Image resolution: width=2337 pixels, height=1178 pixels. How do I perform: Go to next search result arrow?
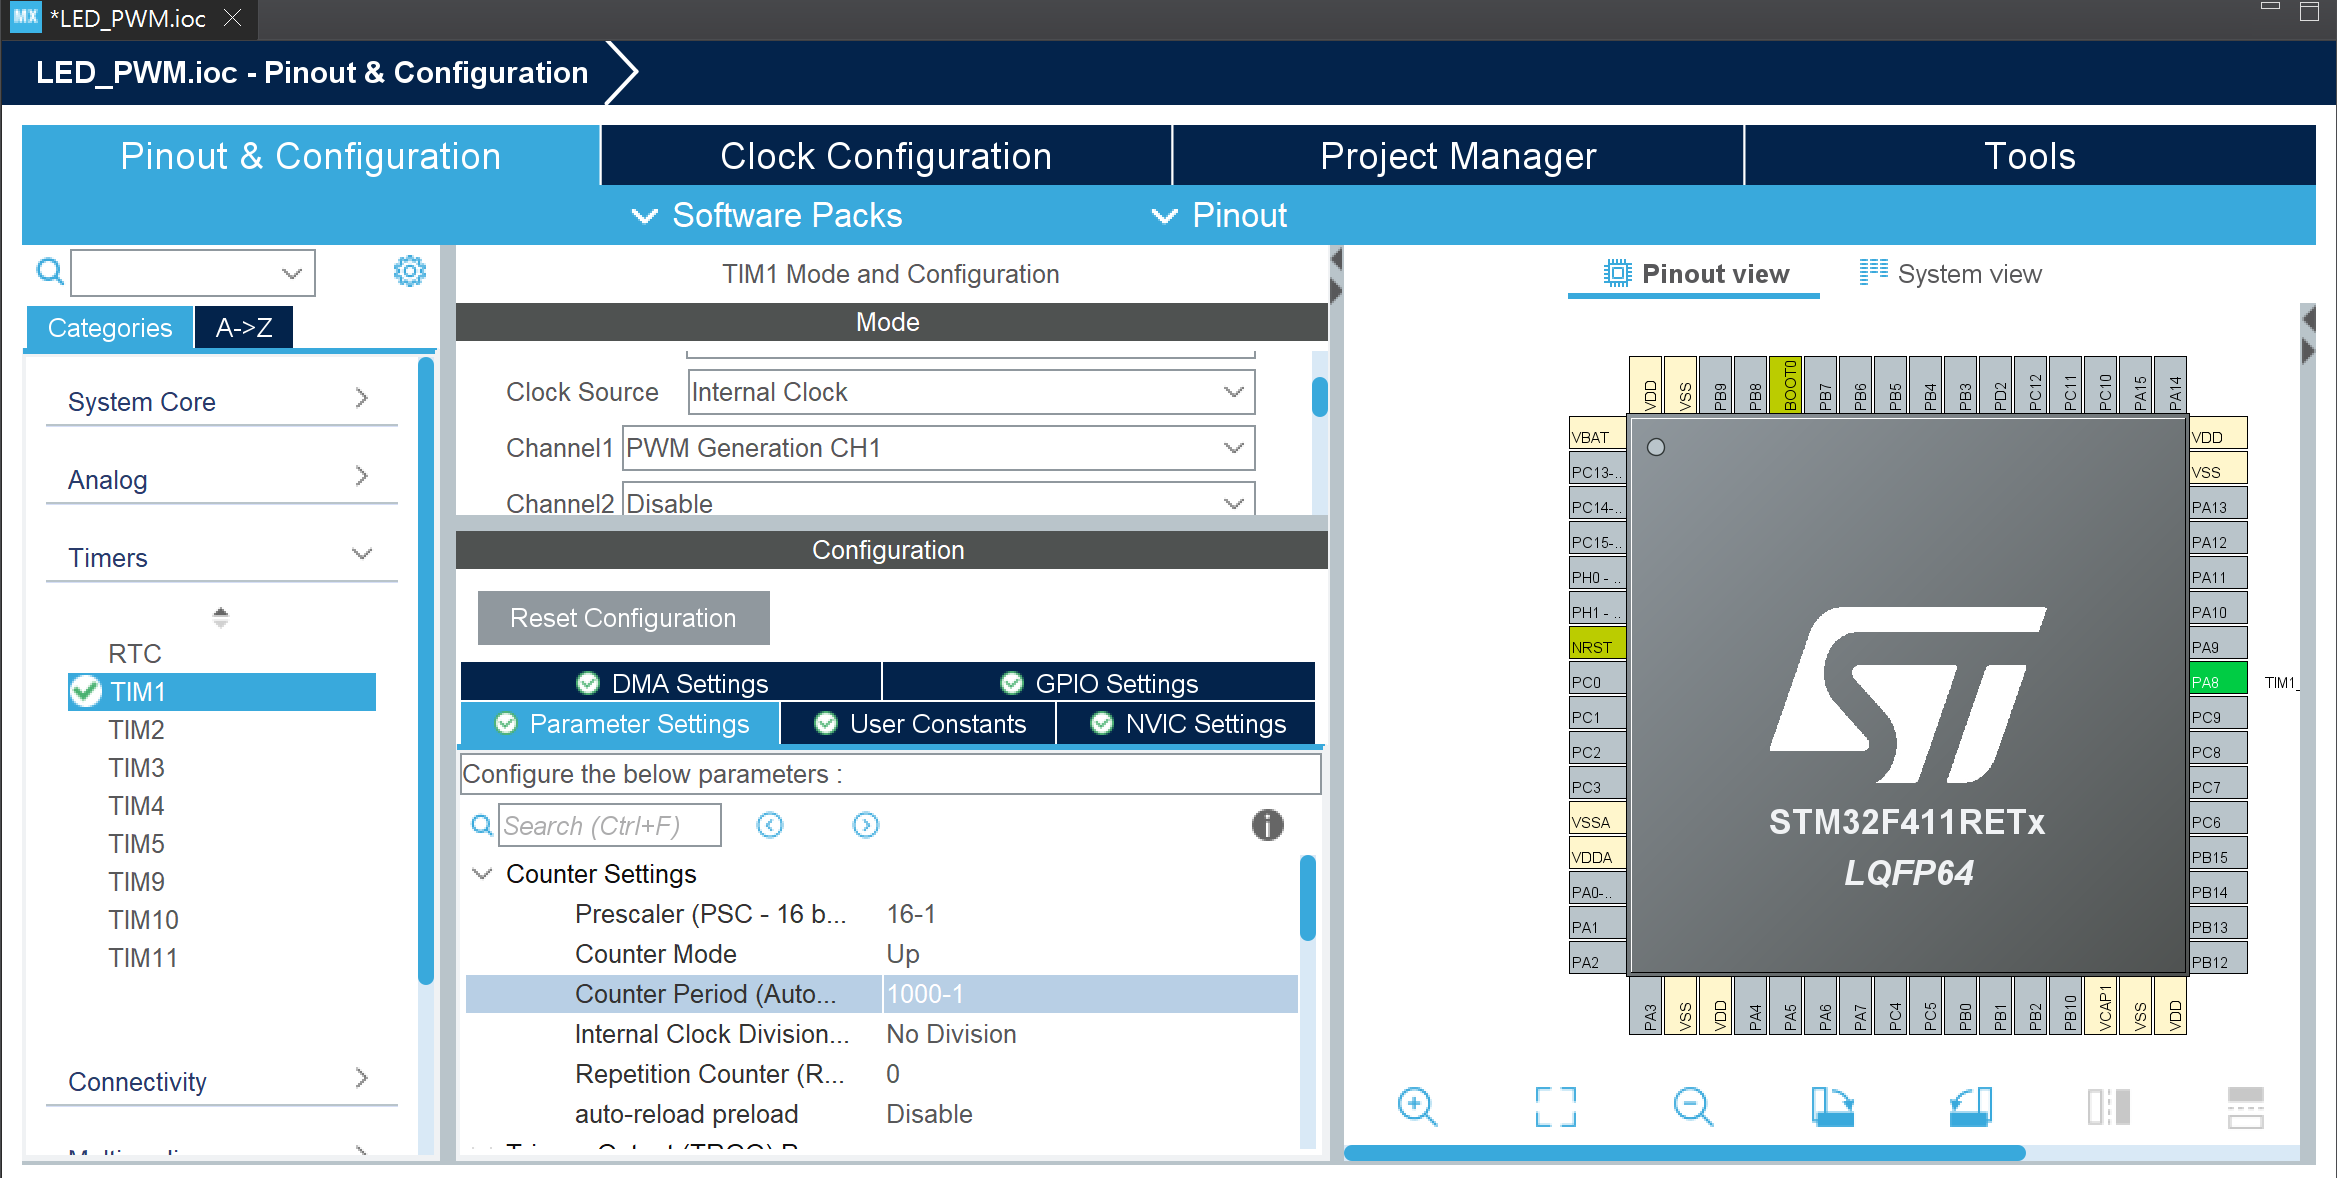(x=865, y=825)
